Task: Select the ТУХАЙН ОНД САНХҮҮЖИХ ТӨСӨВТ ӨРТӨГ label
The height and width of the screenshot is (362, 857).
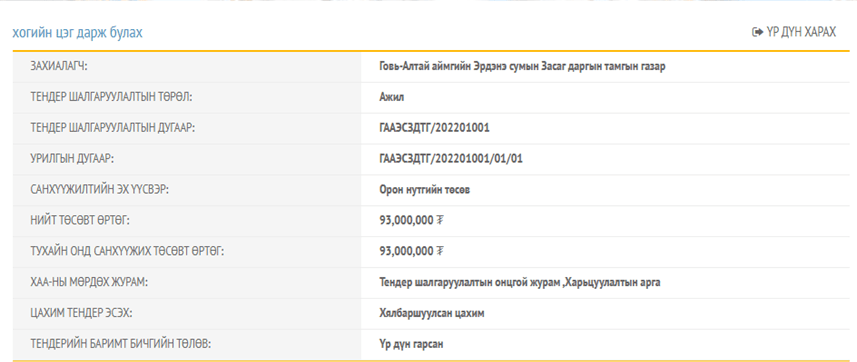Action: tap(128, 252)
